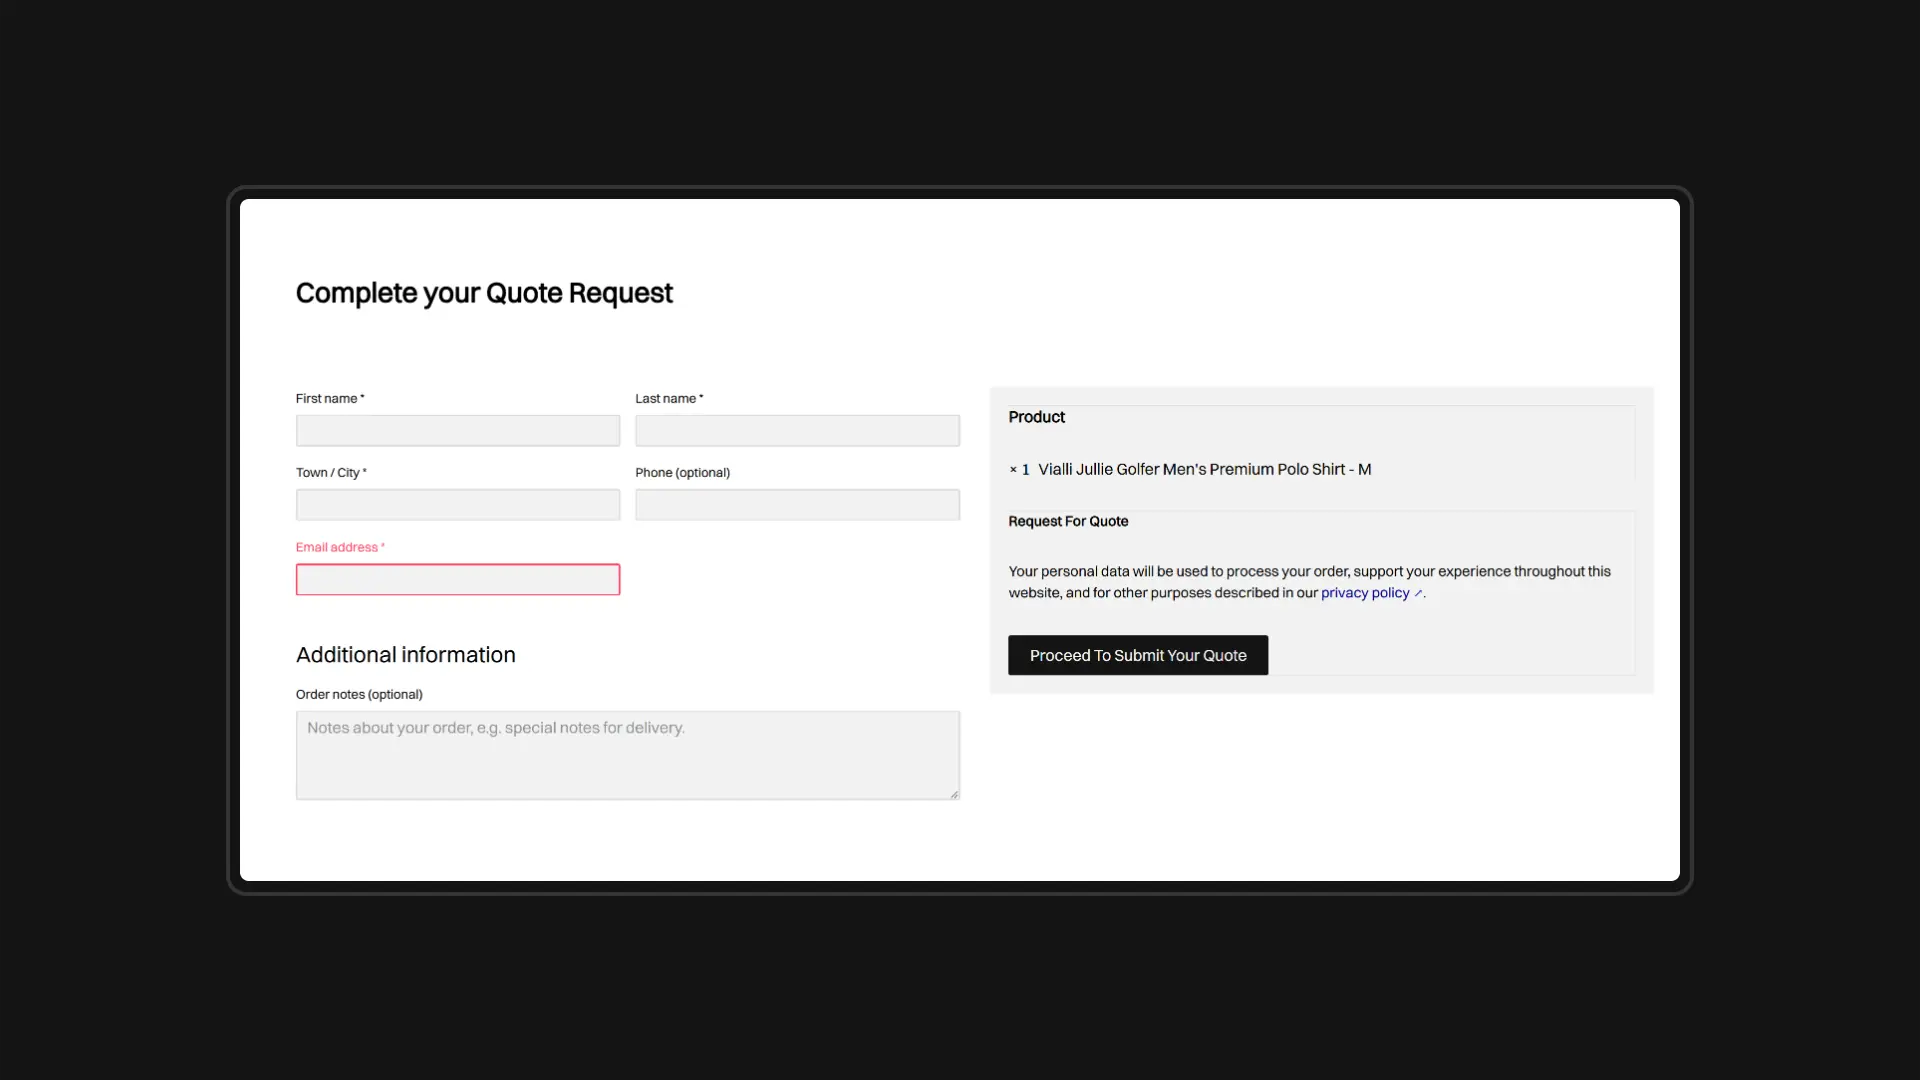Viewport: 1920px width, 1080px height.
Task: Click the Complete your Quote Request heading
Action: [484, 293]
